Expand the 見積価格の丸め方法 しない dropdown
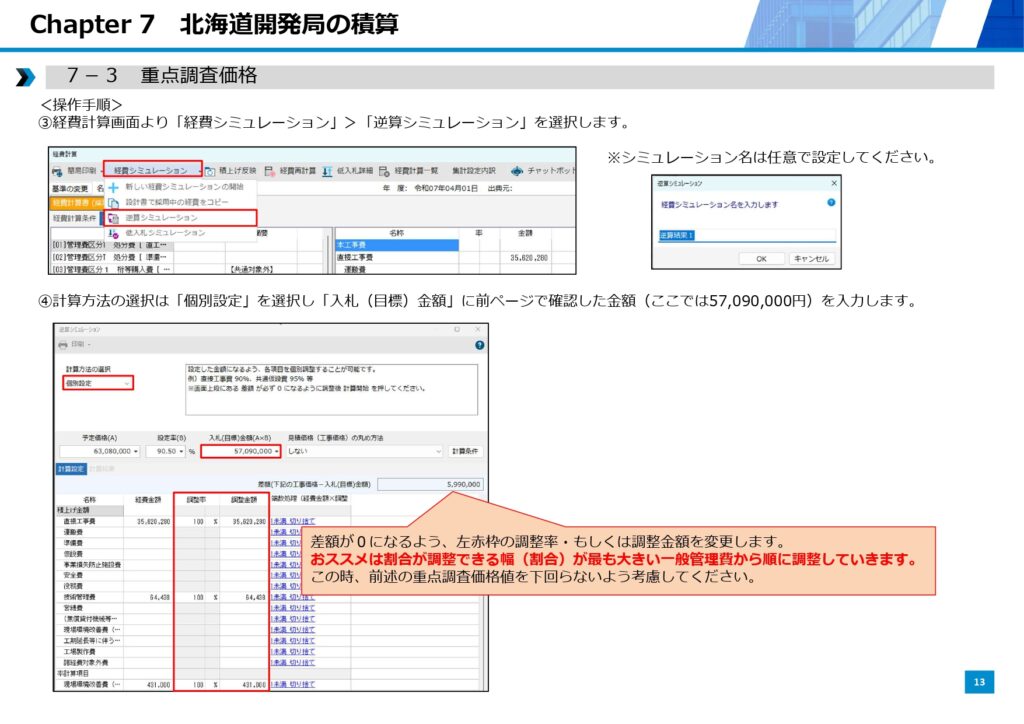This screenshot has width=1024, height=724. (x=363, y=451)
